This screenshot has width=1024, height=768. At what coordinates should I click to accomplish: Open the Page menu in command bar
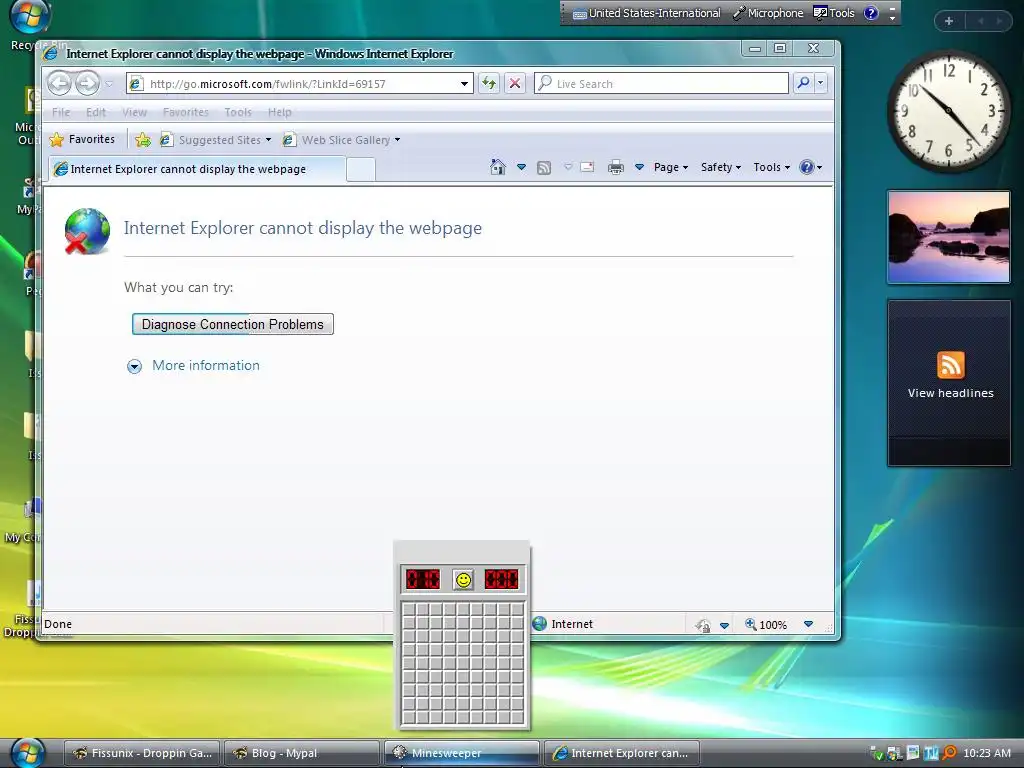click(x=671, y=167)
